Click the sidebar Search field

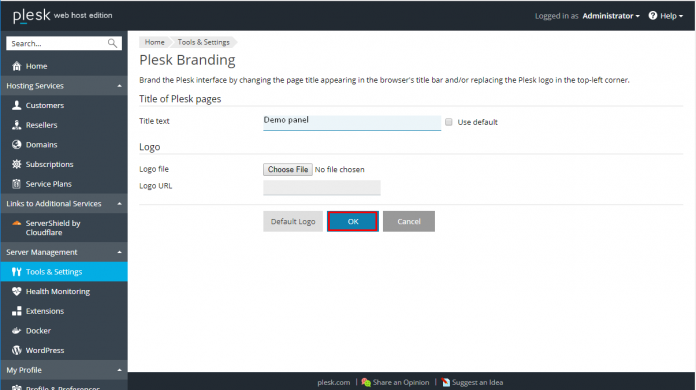(64, 43)
